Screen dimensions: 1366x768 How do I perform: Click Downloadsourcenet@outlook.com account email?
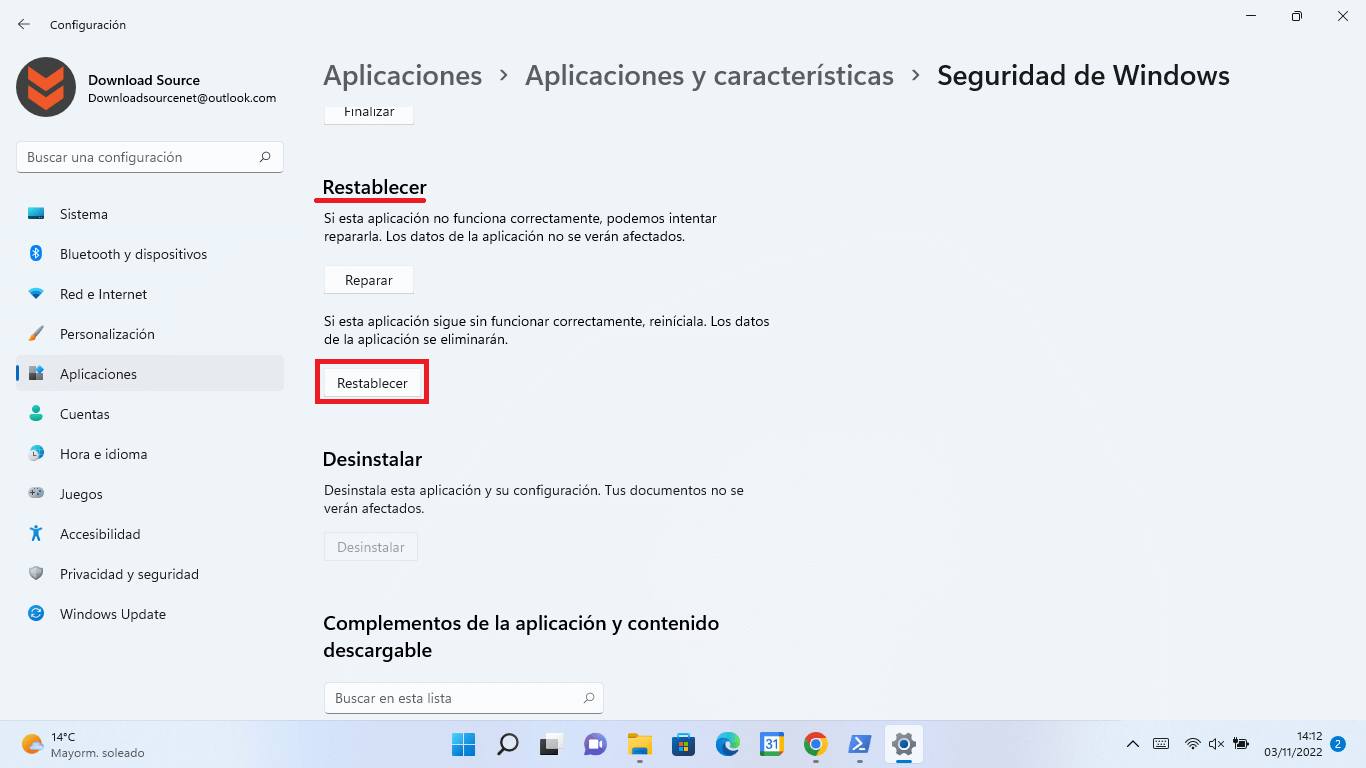click(182, 98)
